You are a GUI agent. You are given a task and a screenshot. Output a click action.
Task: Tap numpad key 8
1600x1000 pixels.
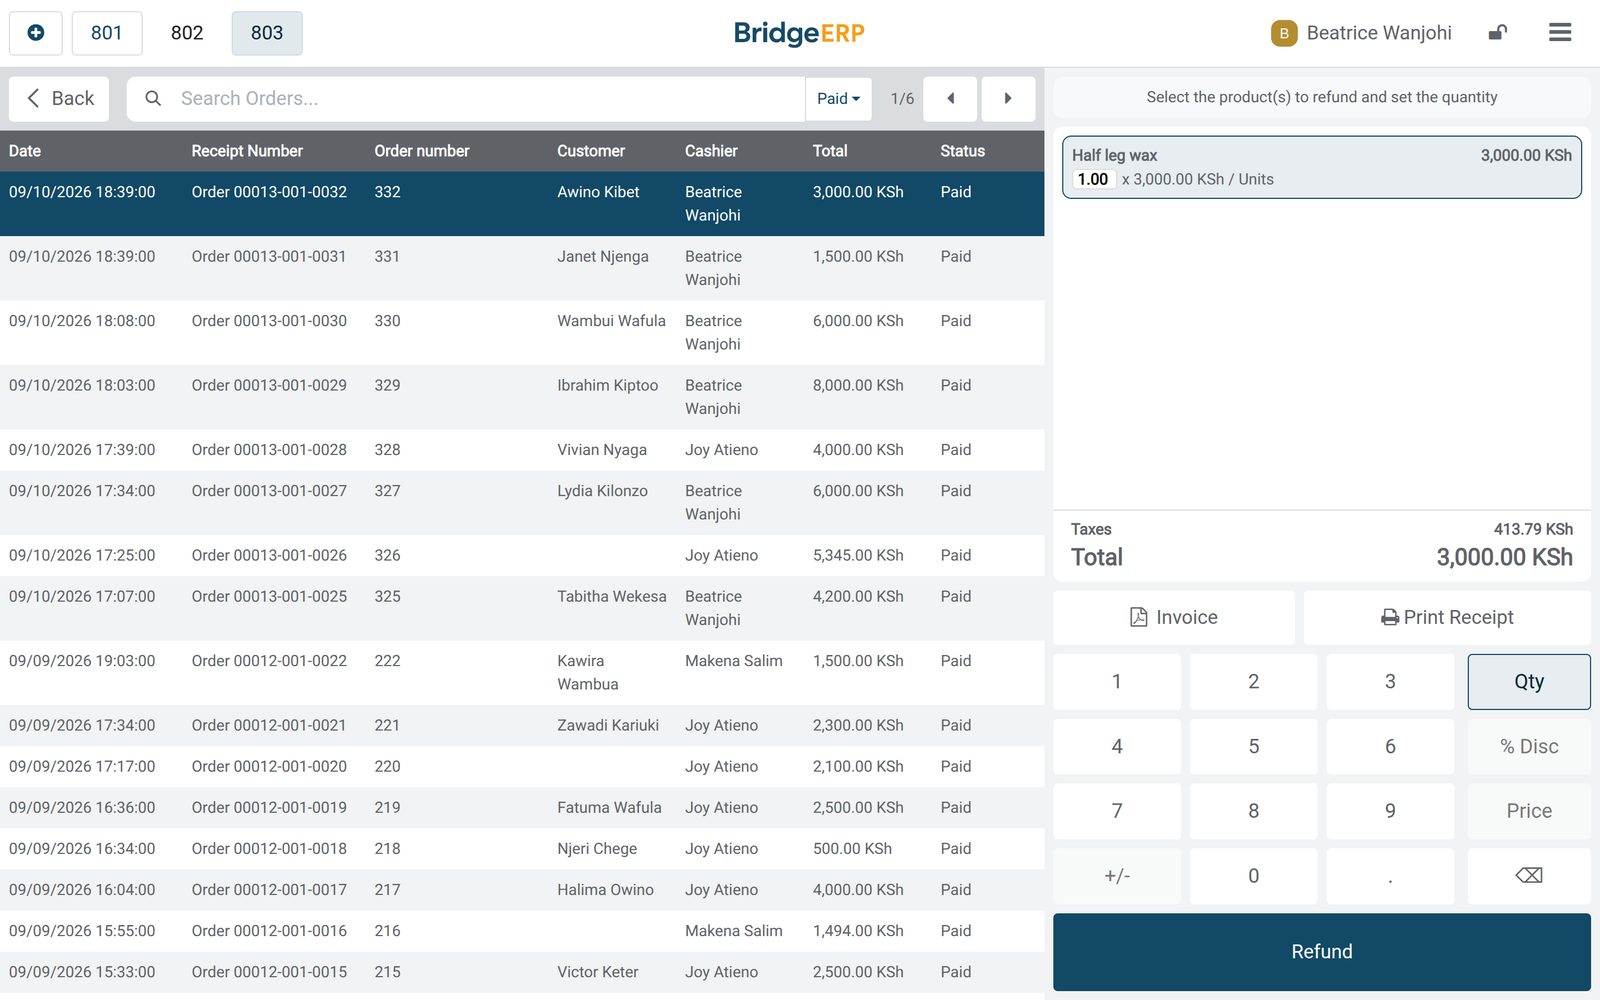(1253, 811)
